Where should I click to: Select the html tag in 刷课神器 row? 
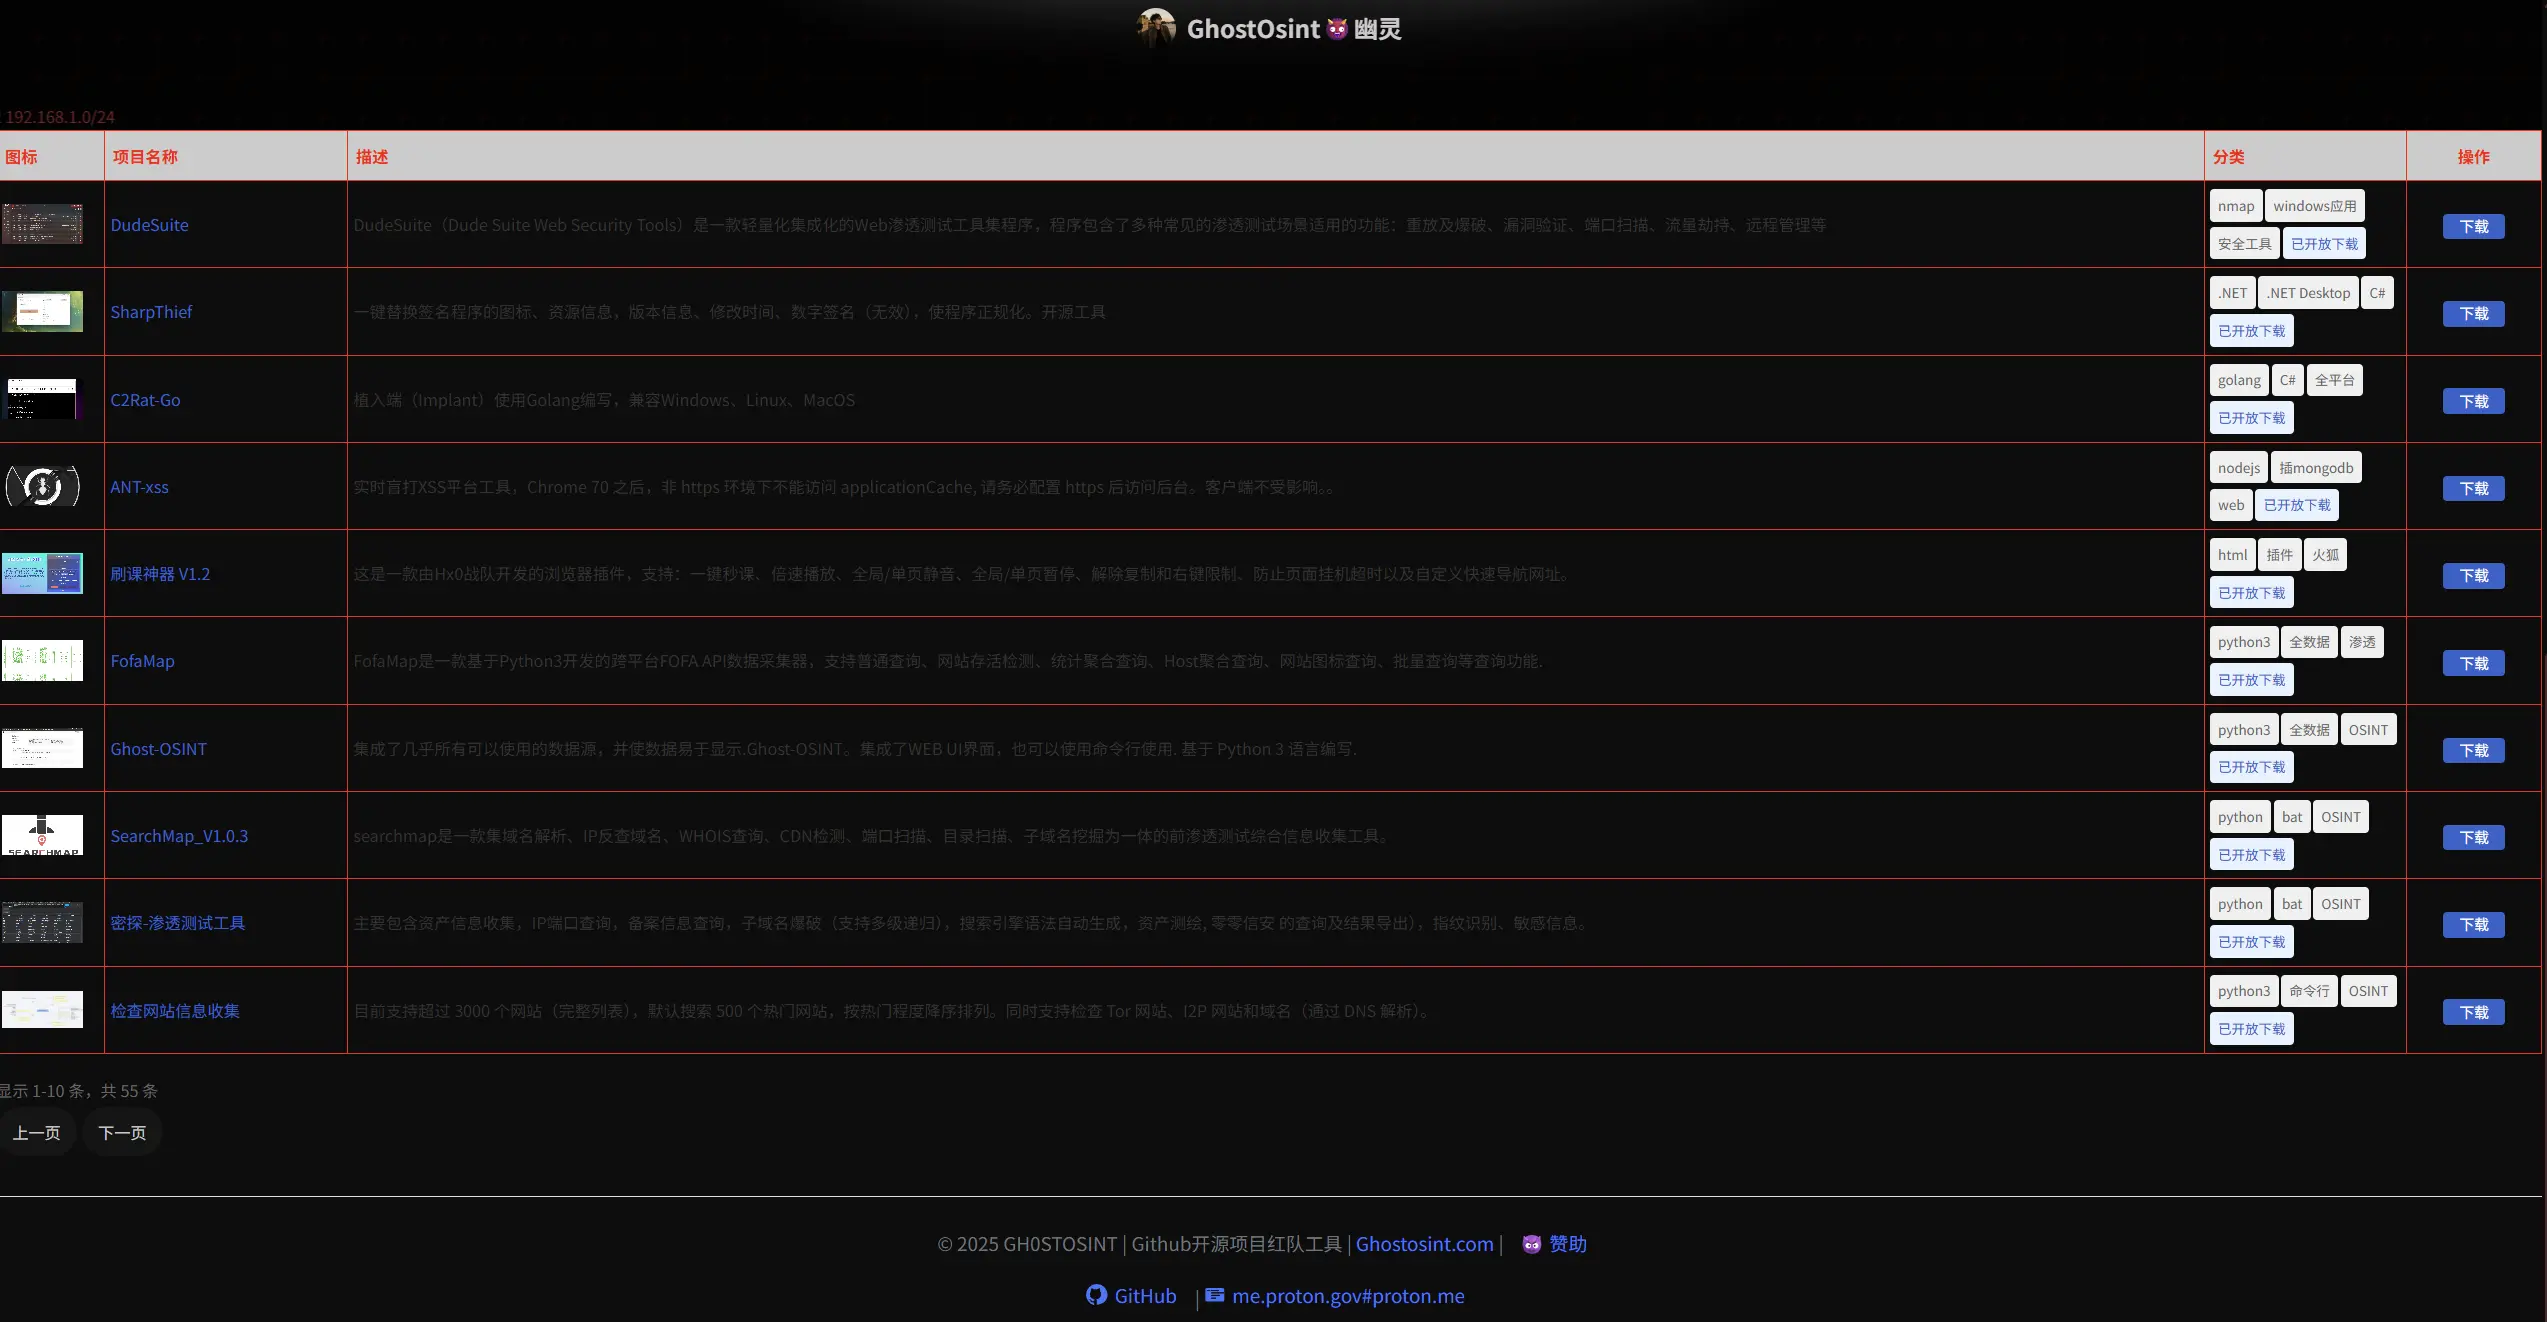pos(2232,555)
